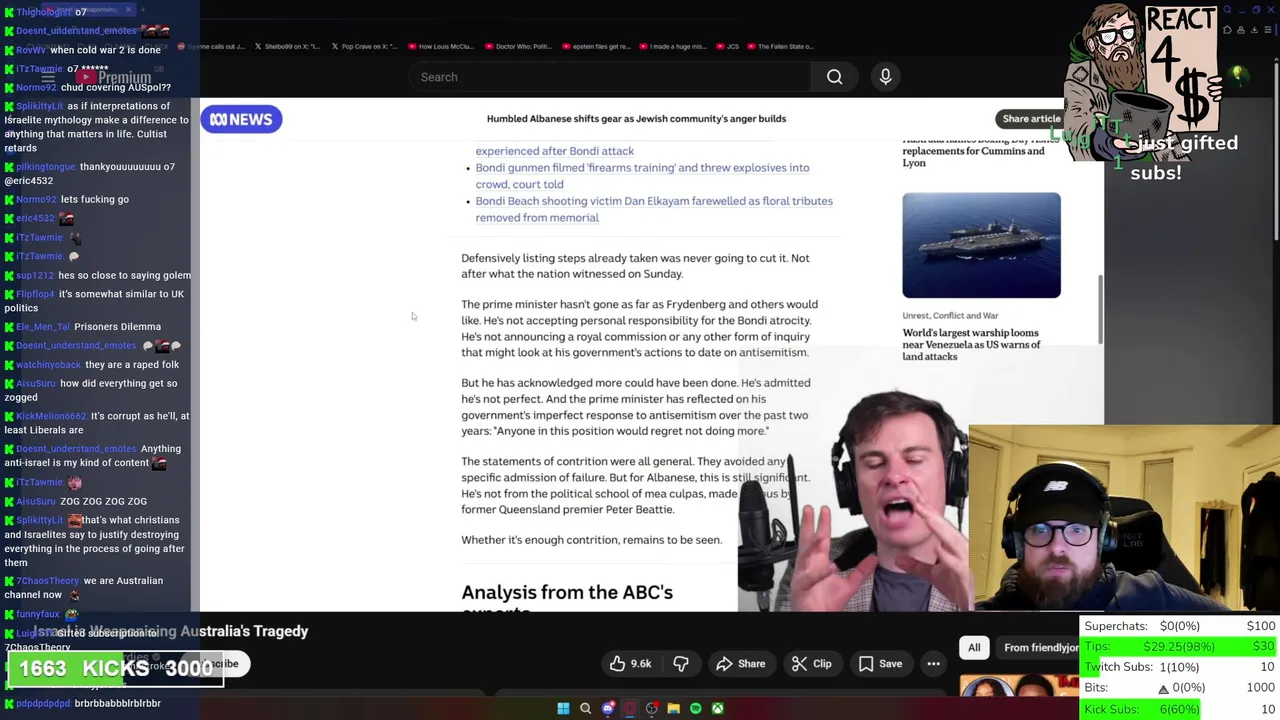Click the Unrest, Conflict and War topic label
The height and width of the screenshot is (720, 1280).
pyautogui.click(x=950, y=316)
